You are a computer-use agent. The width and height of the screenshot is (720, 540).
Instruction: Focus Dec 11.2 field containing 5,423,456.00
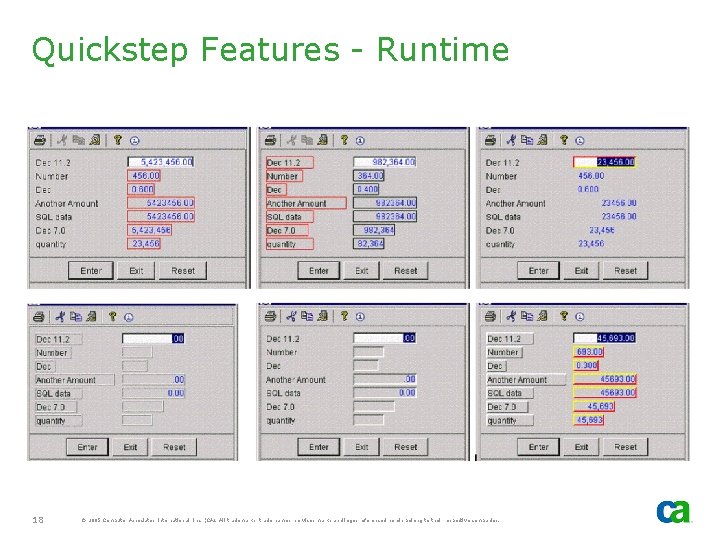click(161, 162)
